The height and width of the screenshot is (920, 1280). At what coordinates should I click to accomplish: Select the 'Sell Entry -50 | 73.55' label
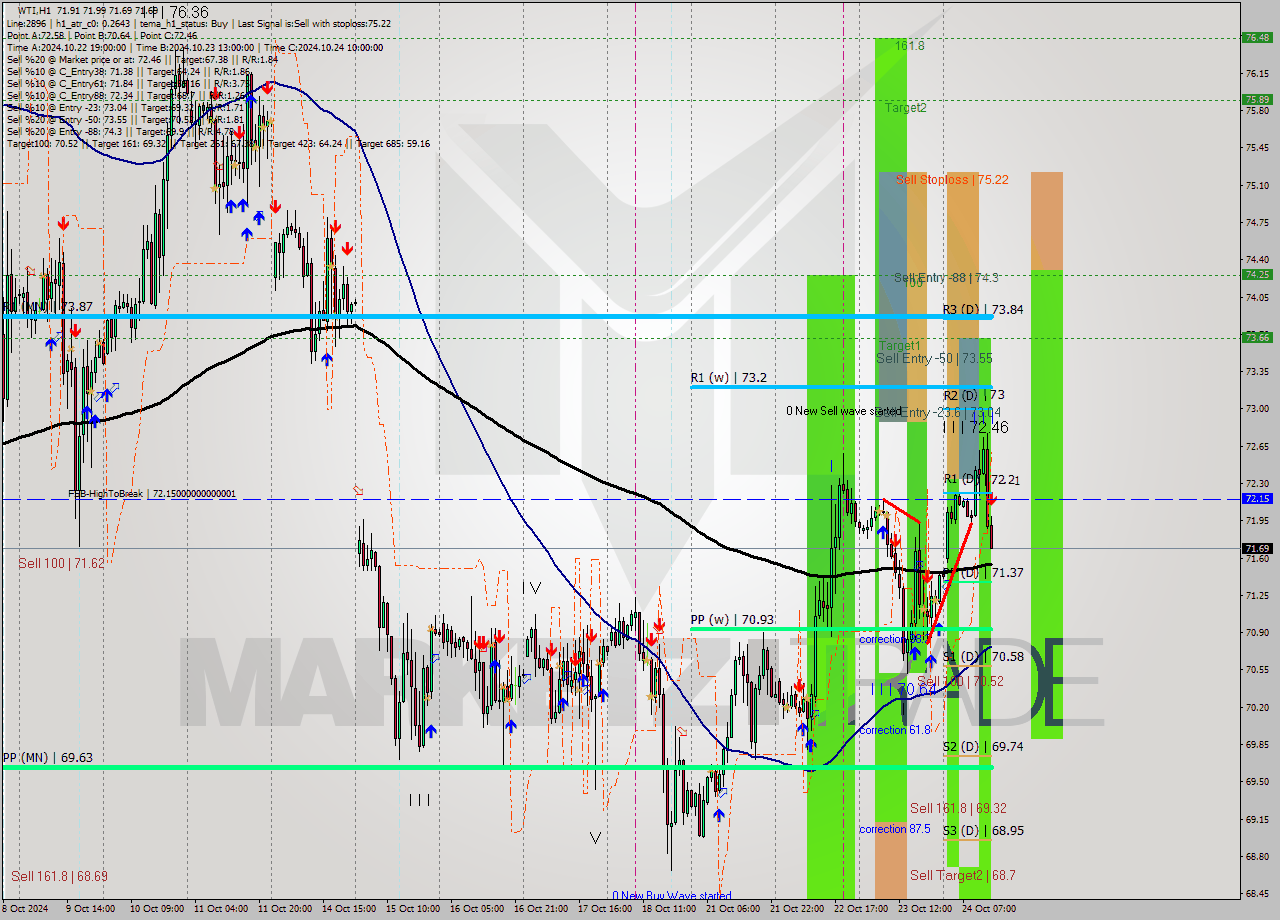coord(934,357)
